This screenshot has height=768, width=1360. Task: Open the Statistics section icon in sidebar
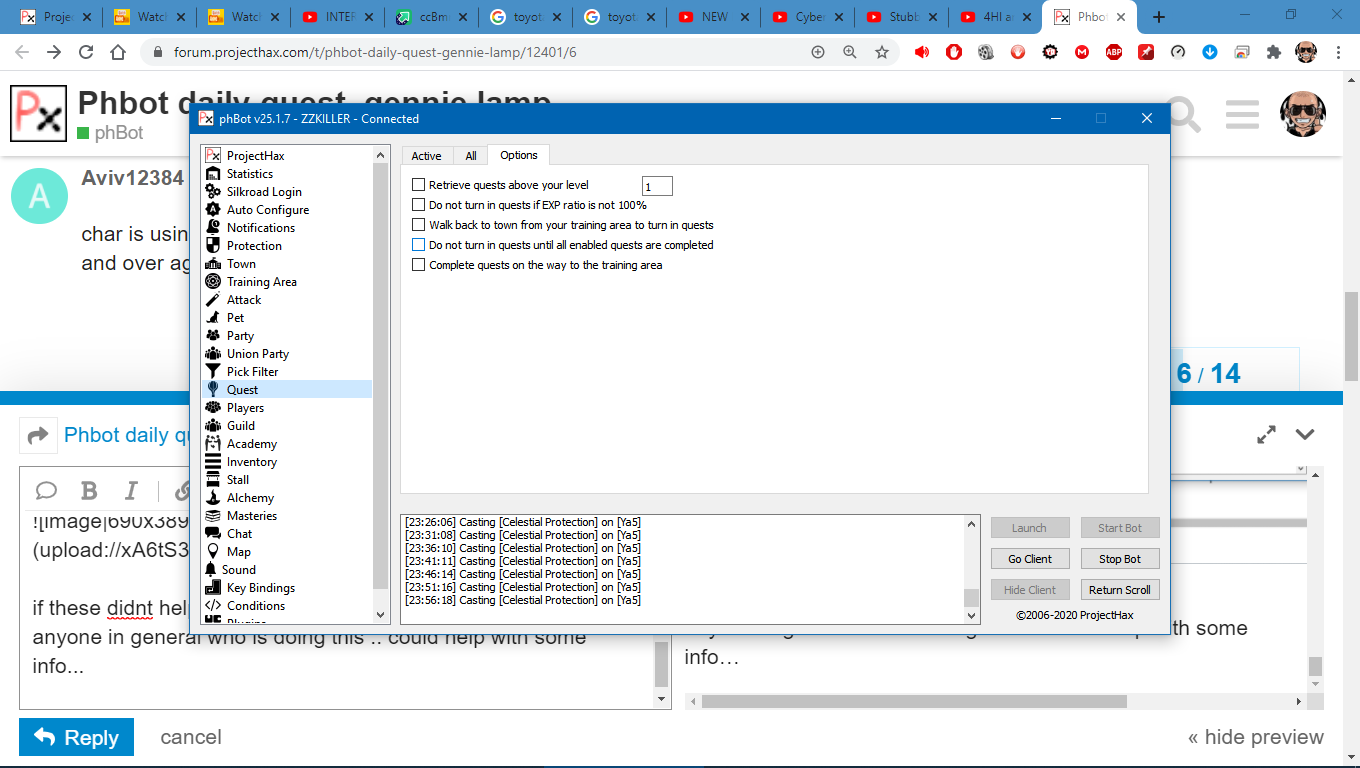point(212,174)
